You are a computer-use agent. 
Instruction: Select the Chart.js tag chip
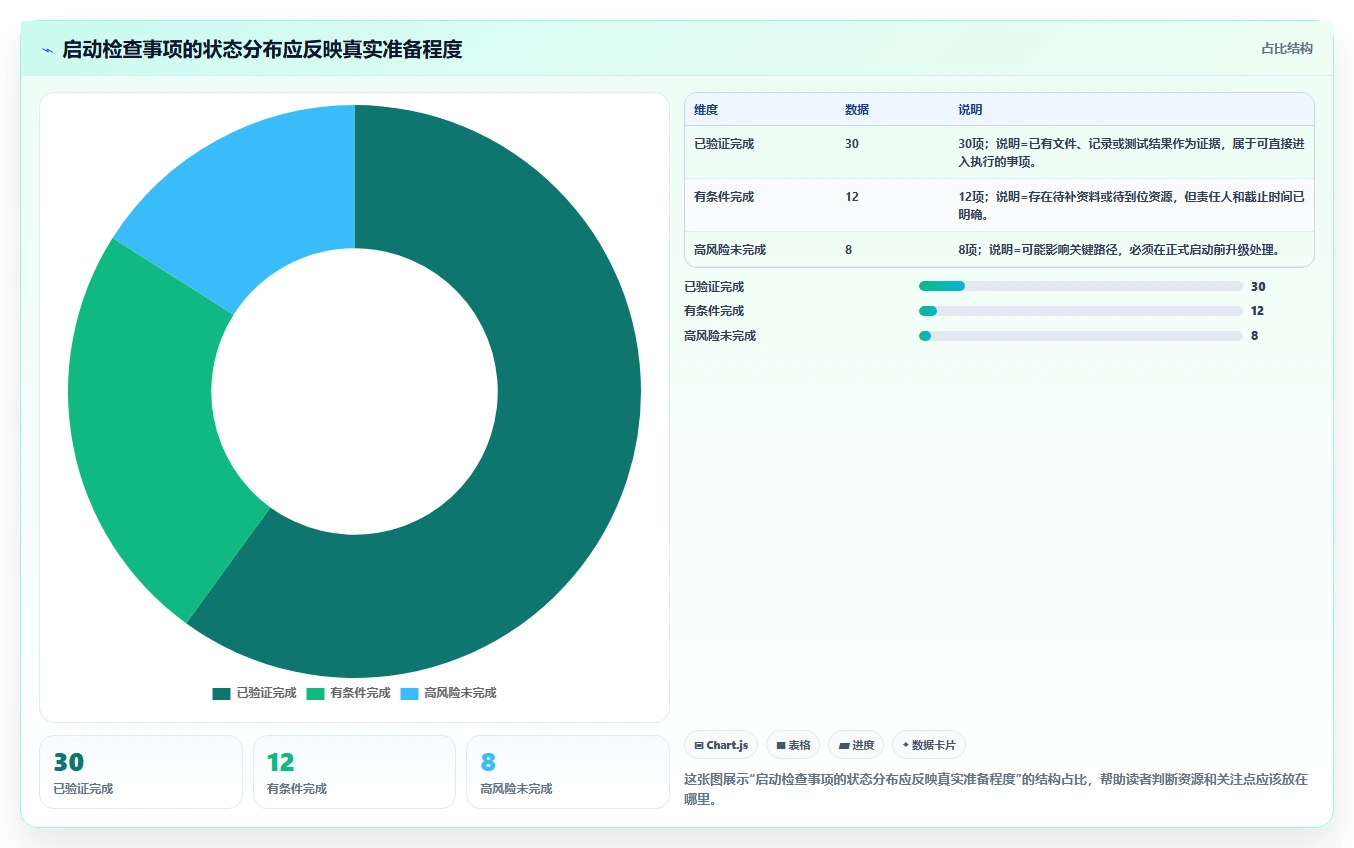pyautogui.click(x=721, y=745)
